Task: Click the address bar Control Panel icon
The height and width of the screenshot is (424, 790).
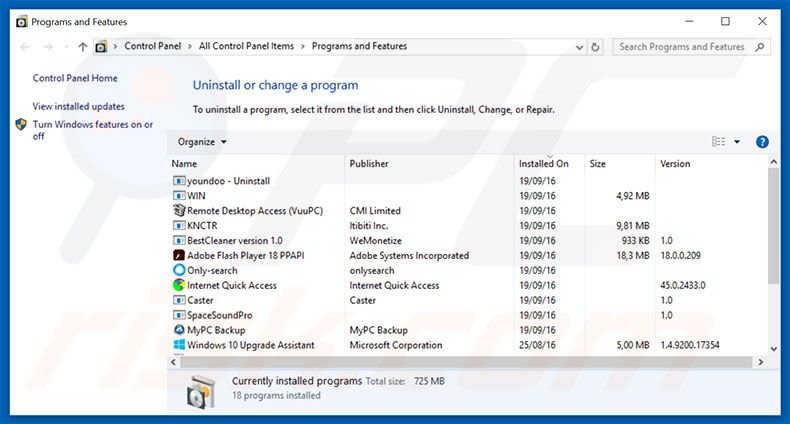Action: pos(101,47)
